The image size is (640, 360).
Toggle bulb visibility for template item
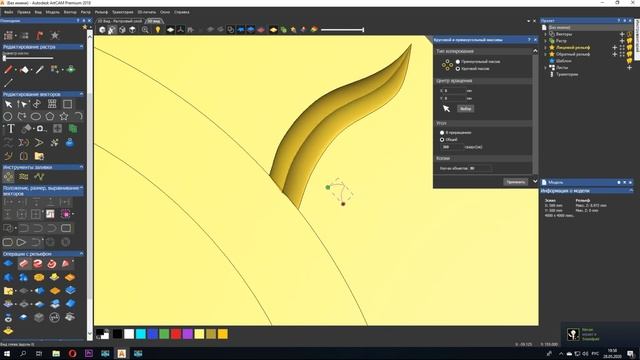629,61
